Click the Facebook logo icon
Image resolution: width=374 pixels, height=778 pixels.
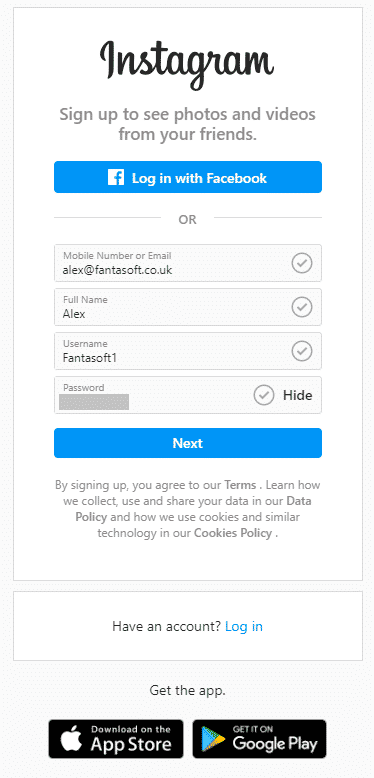(116, 177)
